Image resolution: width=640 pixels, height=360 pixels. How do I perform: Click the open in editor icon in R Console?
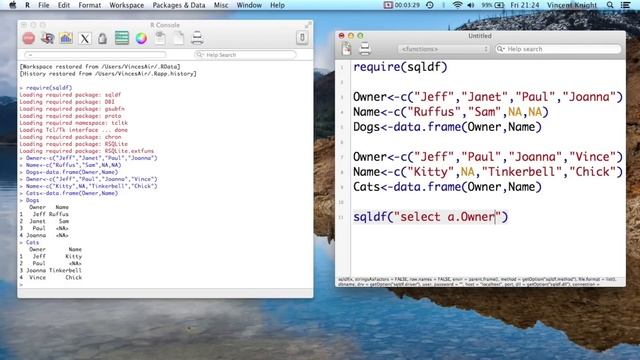click(x=160, y=38)
